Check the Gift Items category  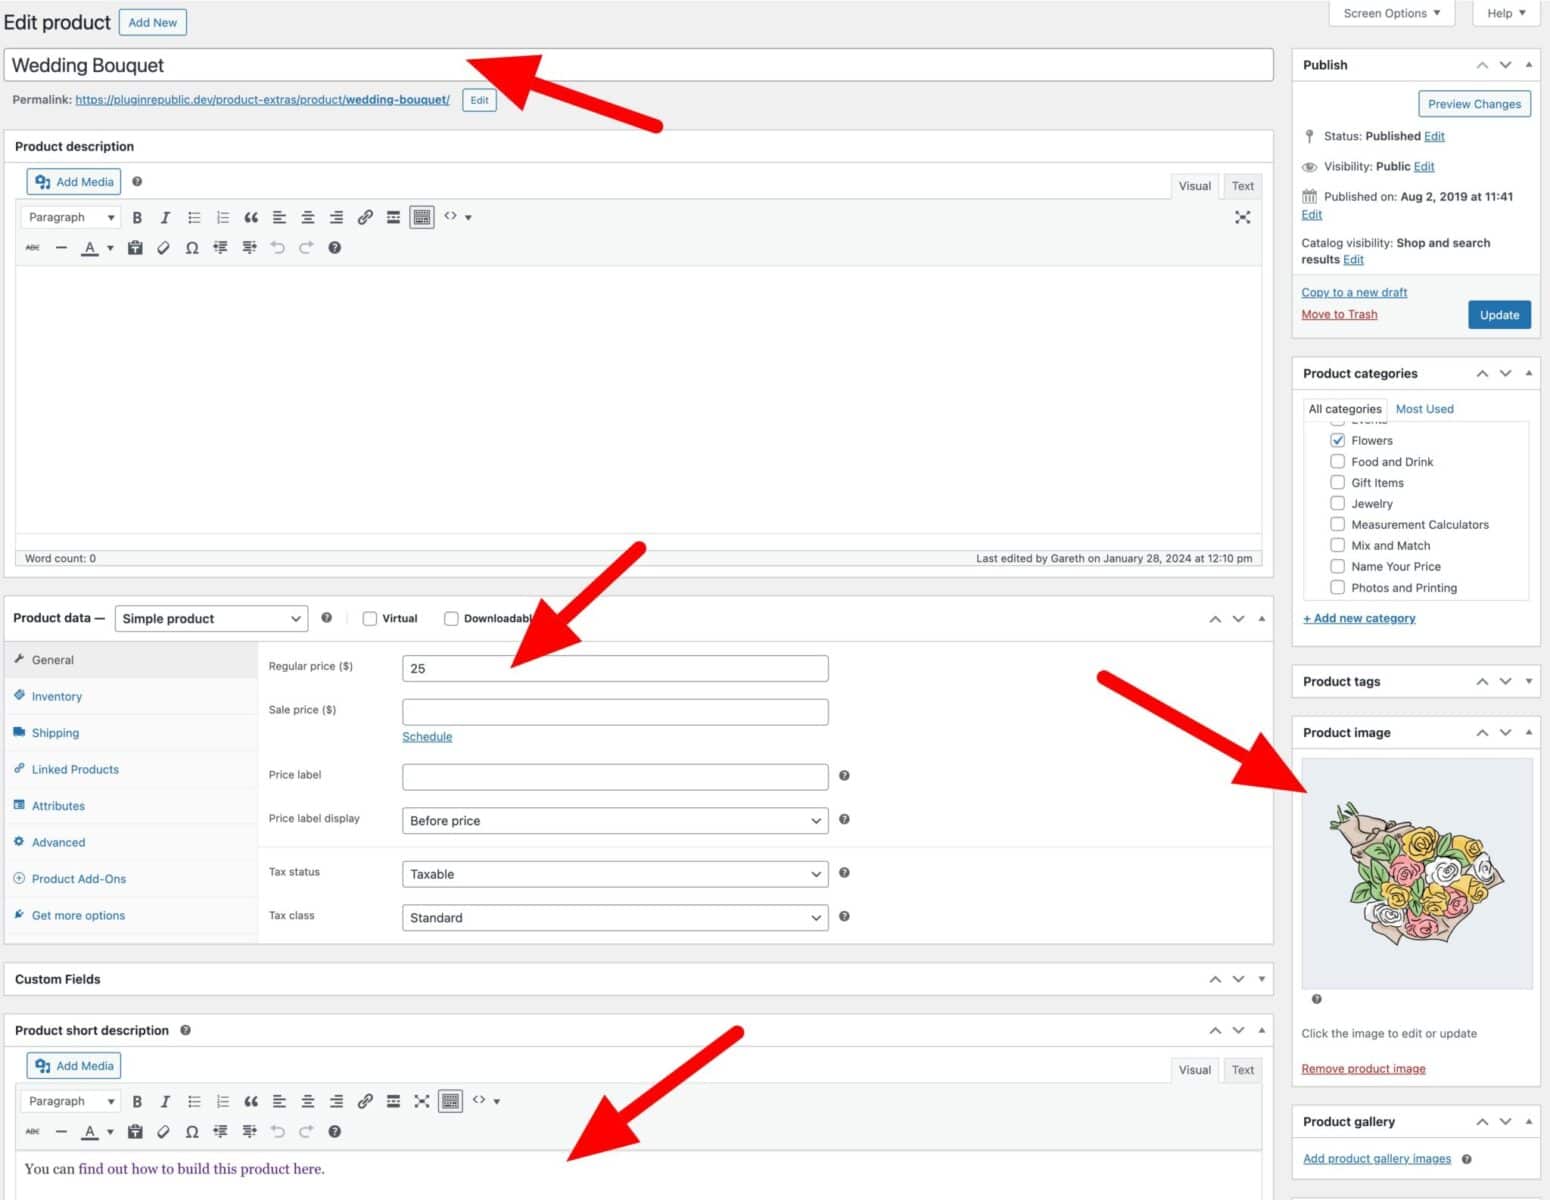(1337, 482)
